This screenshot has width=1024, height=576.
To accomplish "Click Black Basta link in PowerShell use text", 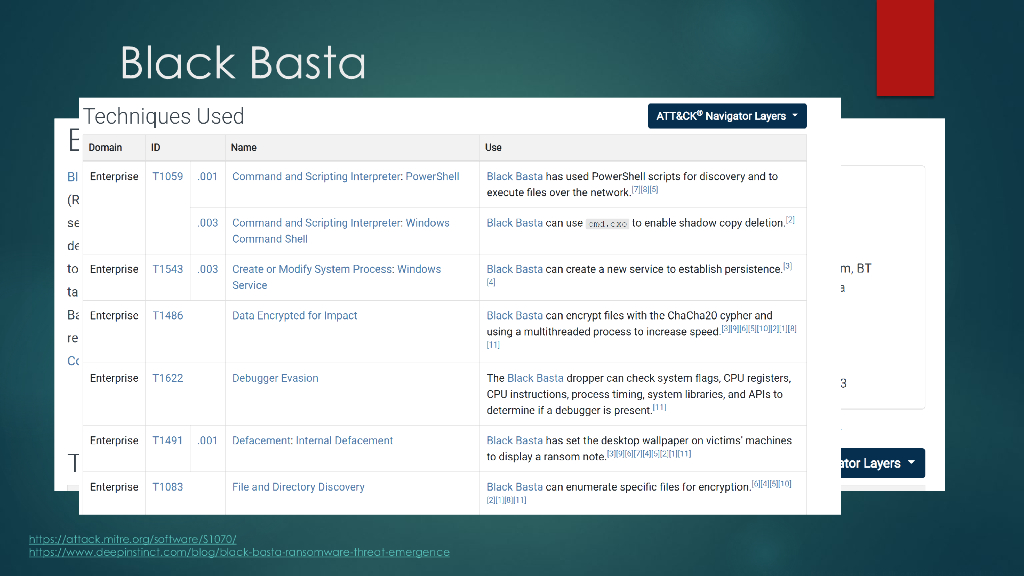I will point(515,176).
